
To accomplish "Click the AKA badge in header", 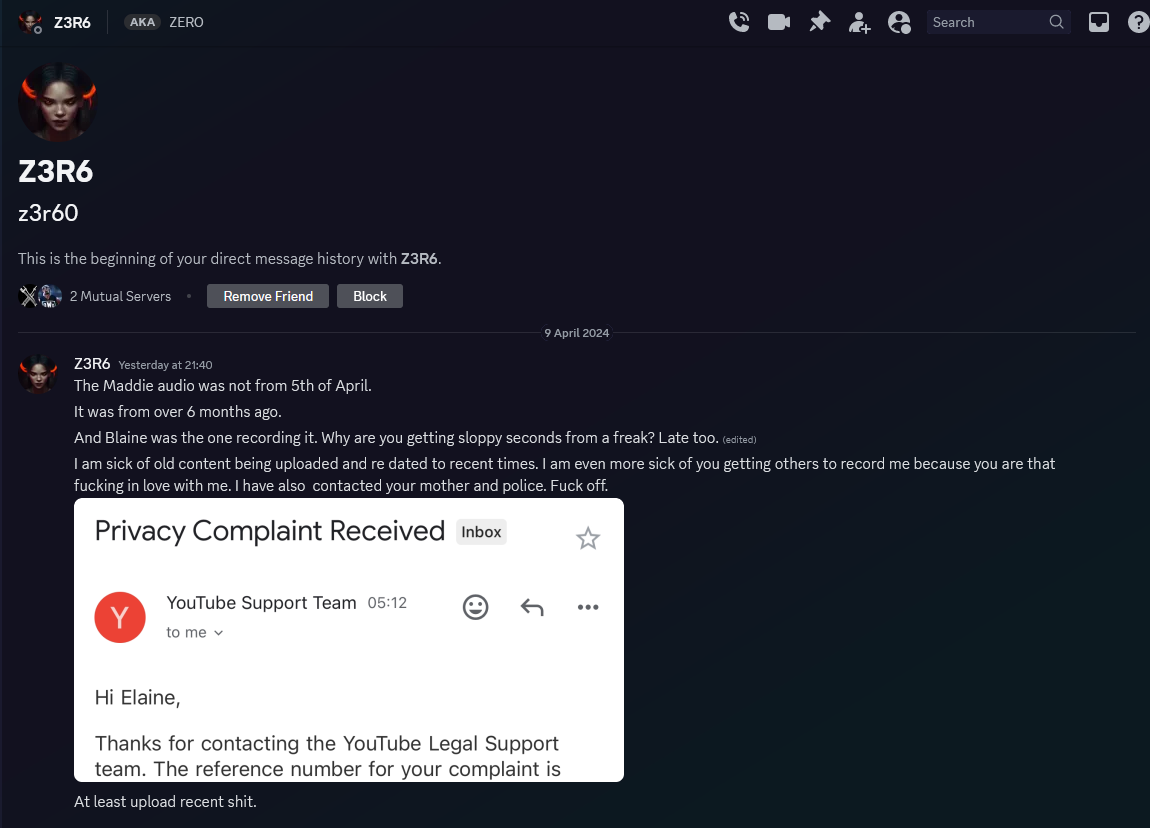I will 142,22.
